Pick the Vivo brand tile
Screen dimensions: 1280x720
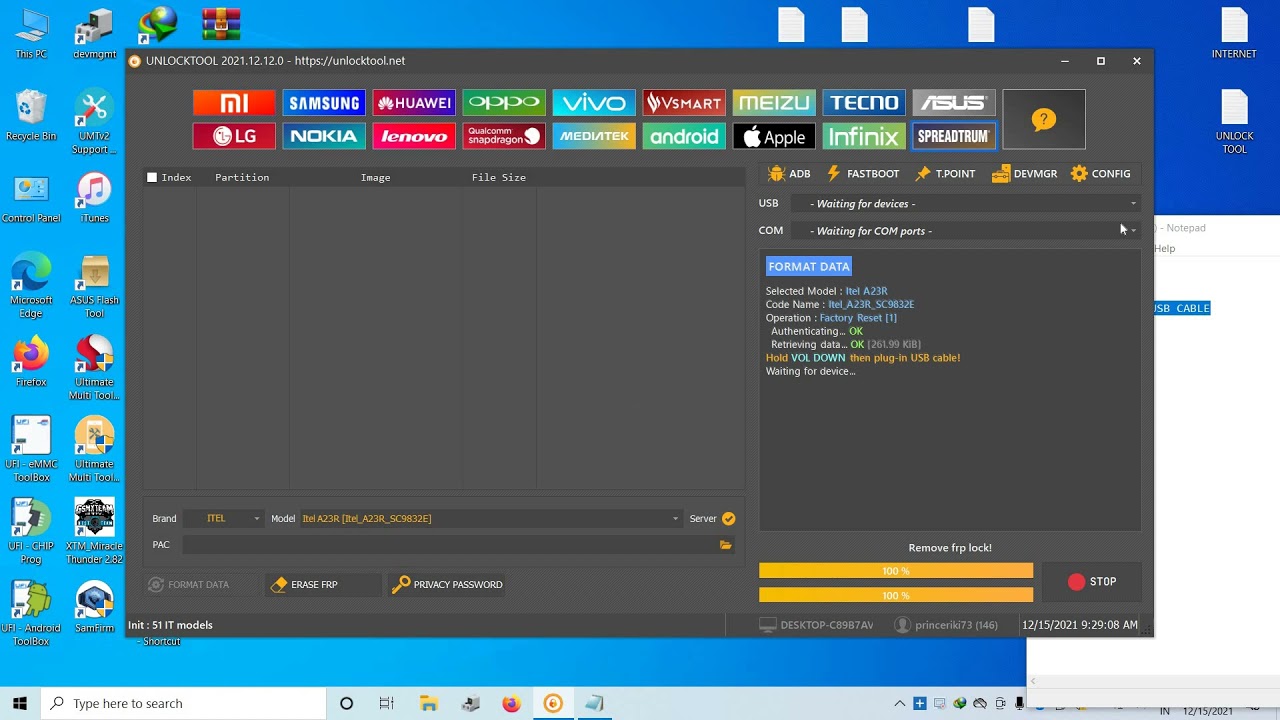(x=594, y=103)
